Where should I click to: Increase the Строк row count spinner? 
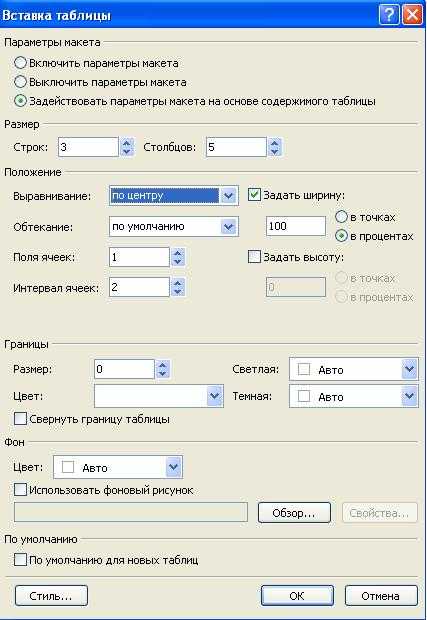127,143
